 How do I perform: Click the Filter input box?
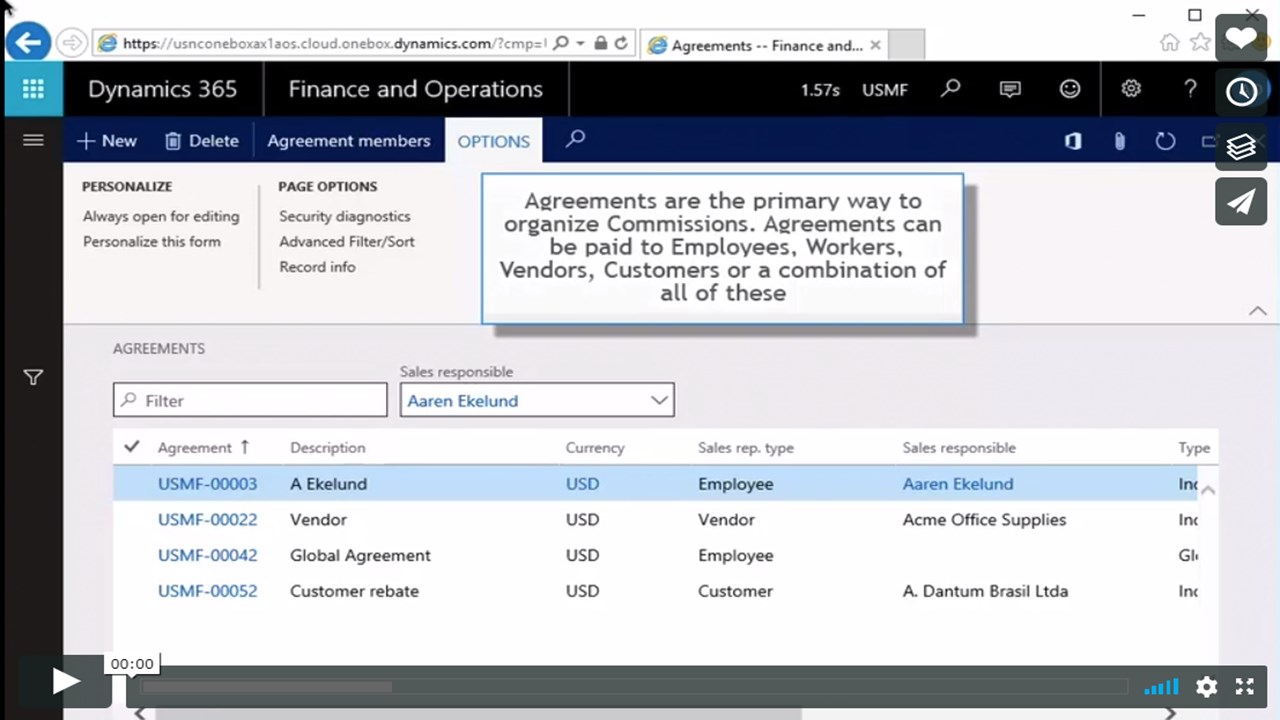(x=250, y=400)
